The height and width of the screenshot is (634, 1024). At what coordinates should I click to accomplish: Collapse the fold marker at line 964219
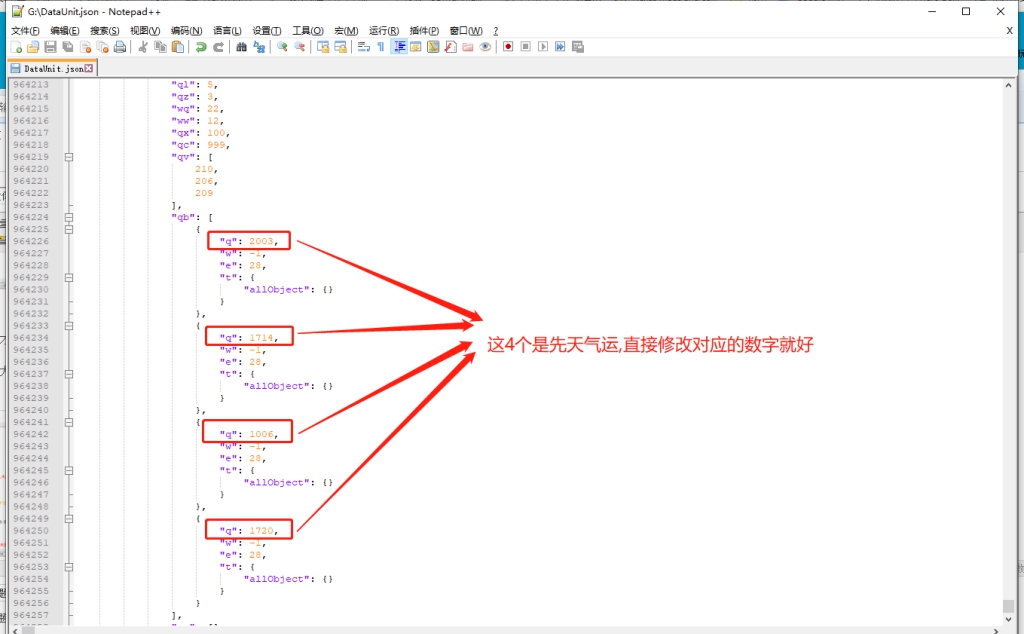(x=69, y=157)
